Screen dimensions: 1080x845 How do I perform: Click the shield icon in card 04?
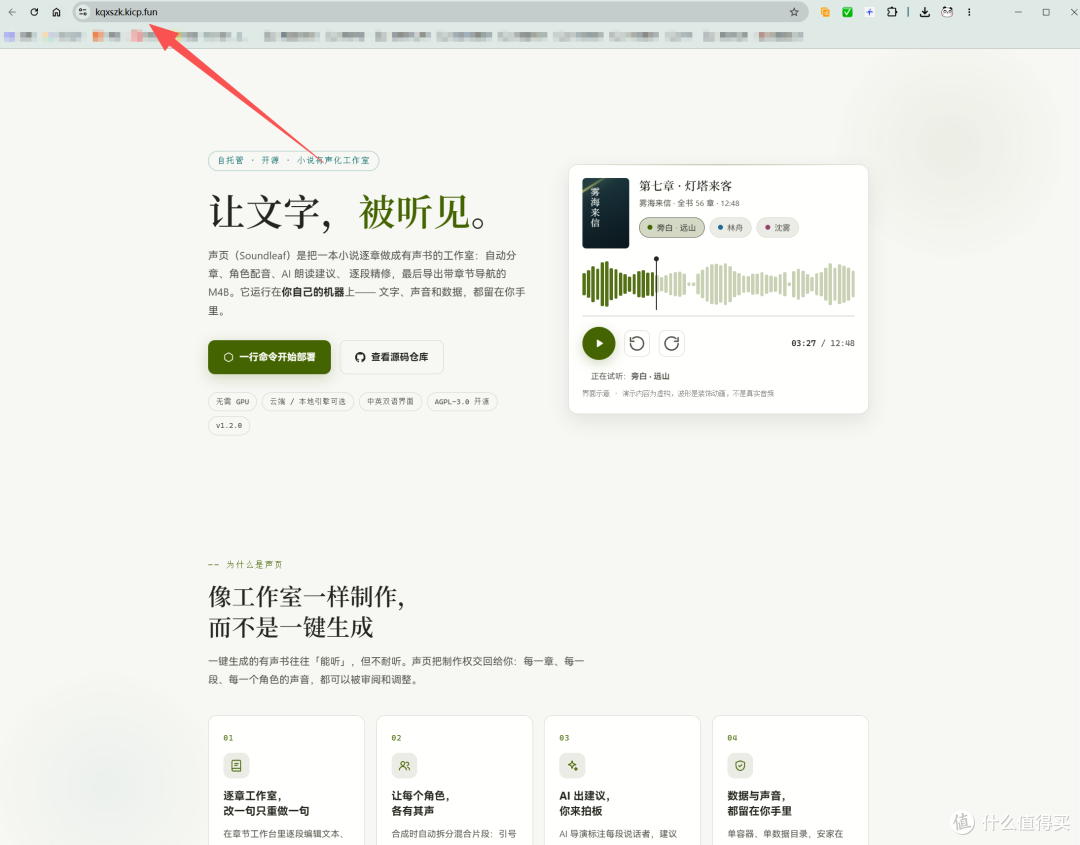pyautogui.click(x=740, y=765)
